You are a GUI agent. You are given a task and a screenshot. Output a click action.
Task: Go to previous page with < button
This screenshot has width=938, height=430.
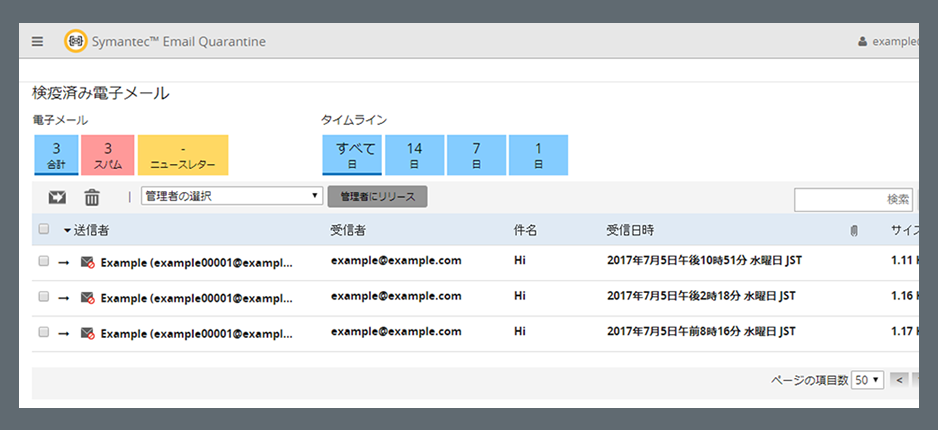pyautogui.click(x=899, y=380)
